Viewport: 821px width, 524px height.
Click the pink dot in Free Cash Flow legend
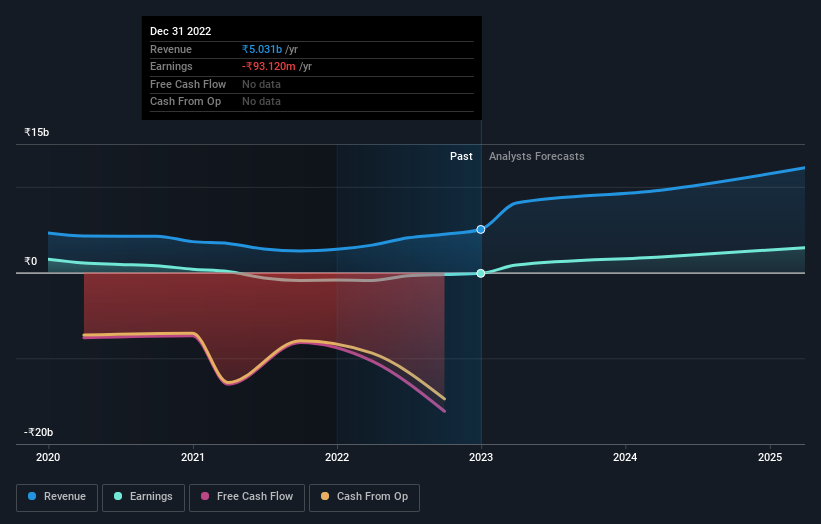tap(205, 496)
